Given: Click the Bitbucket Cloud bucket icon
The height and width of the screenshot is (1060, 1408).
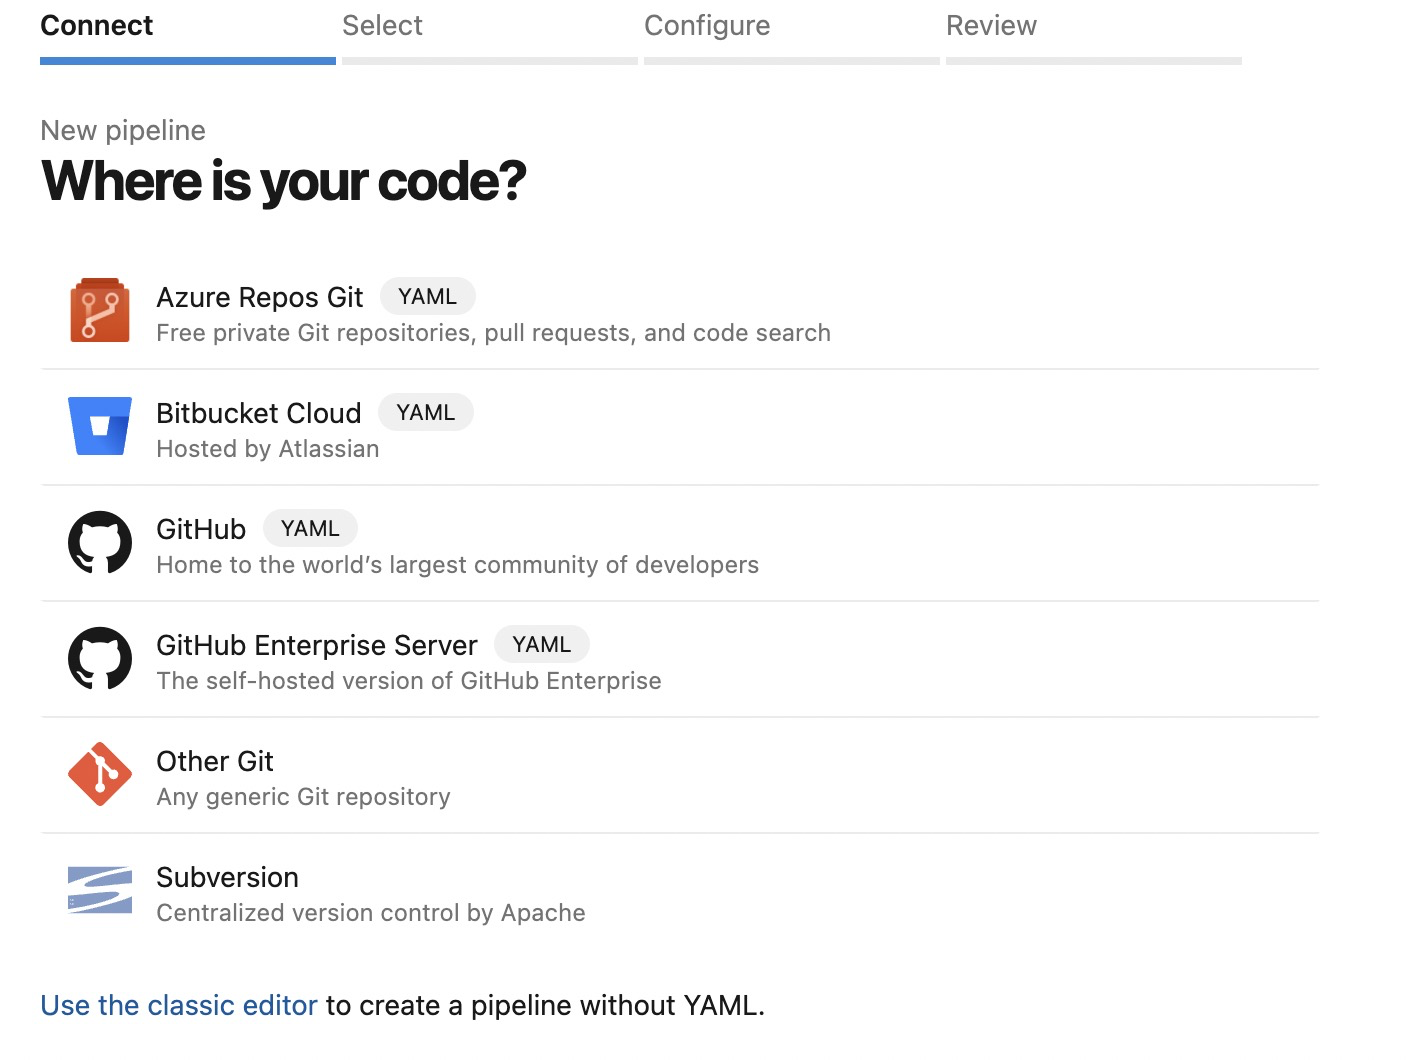Looking at the screenshot, I should click(x=100, y=426).
